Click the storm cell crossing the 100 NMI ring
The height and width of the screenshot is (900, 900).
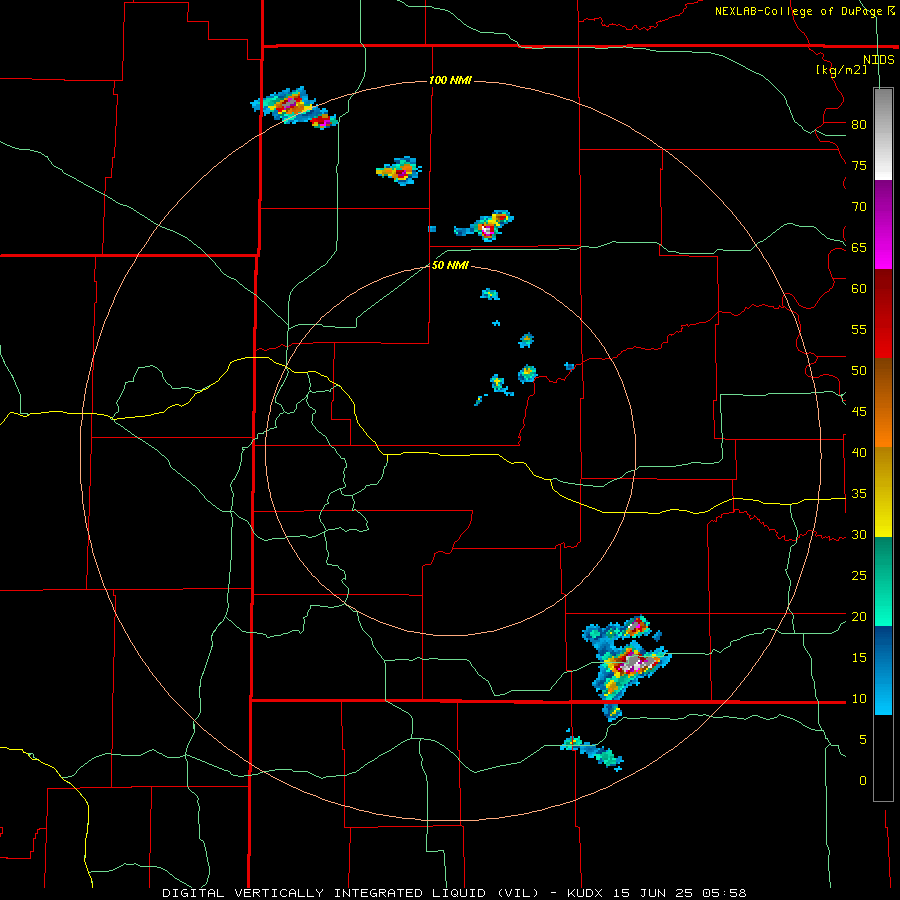tap(293, 107)
